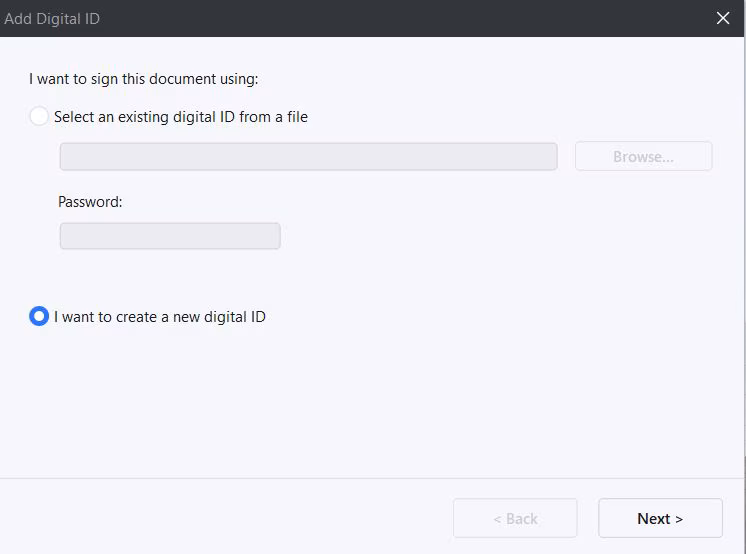746x554 pixels.
Task: Click the "I want to sign this document using:" heading
Action: (x=144, y=78)
